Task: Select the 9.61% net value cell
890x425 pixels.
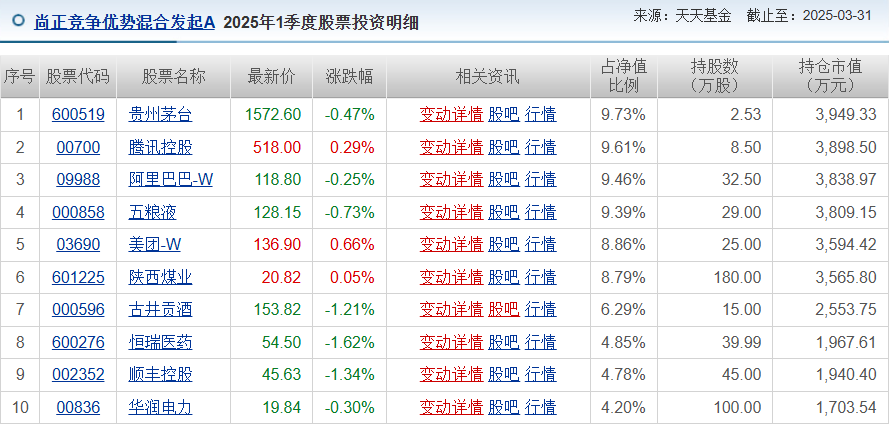Action: tap(624, 148)
